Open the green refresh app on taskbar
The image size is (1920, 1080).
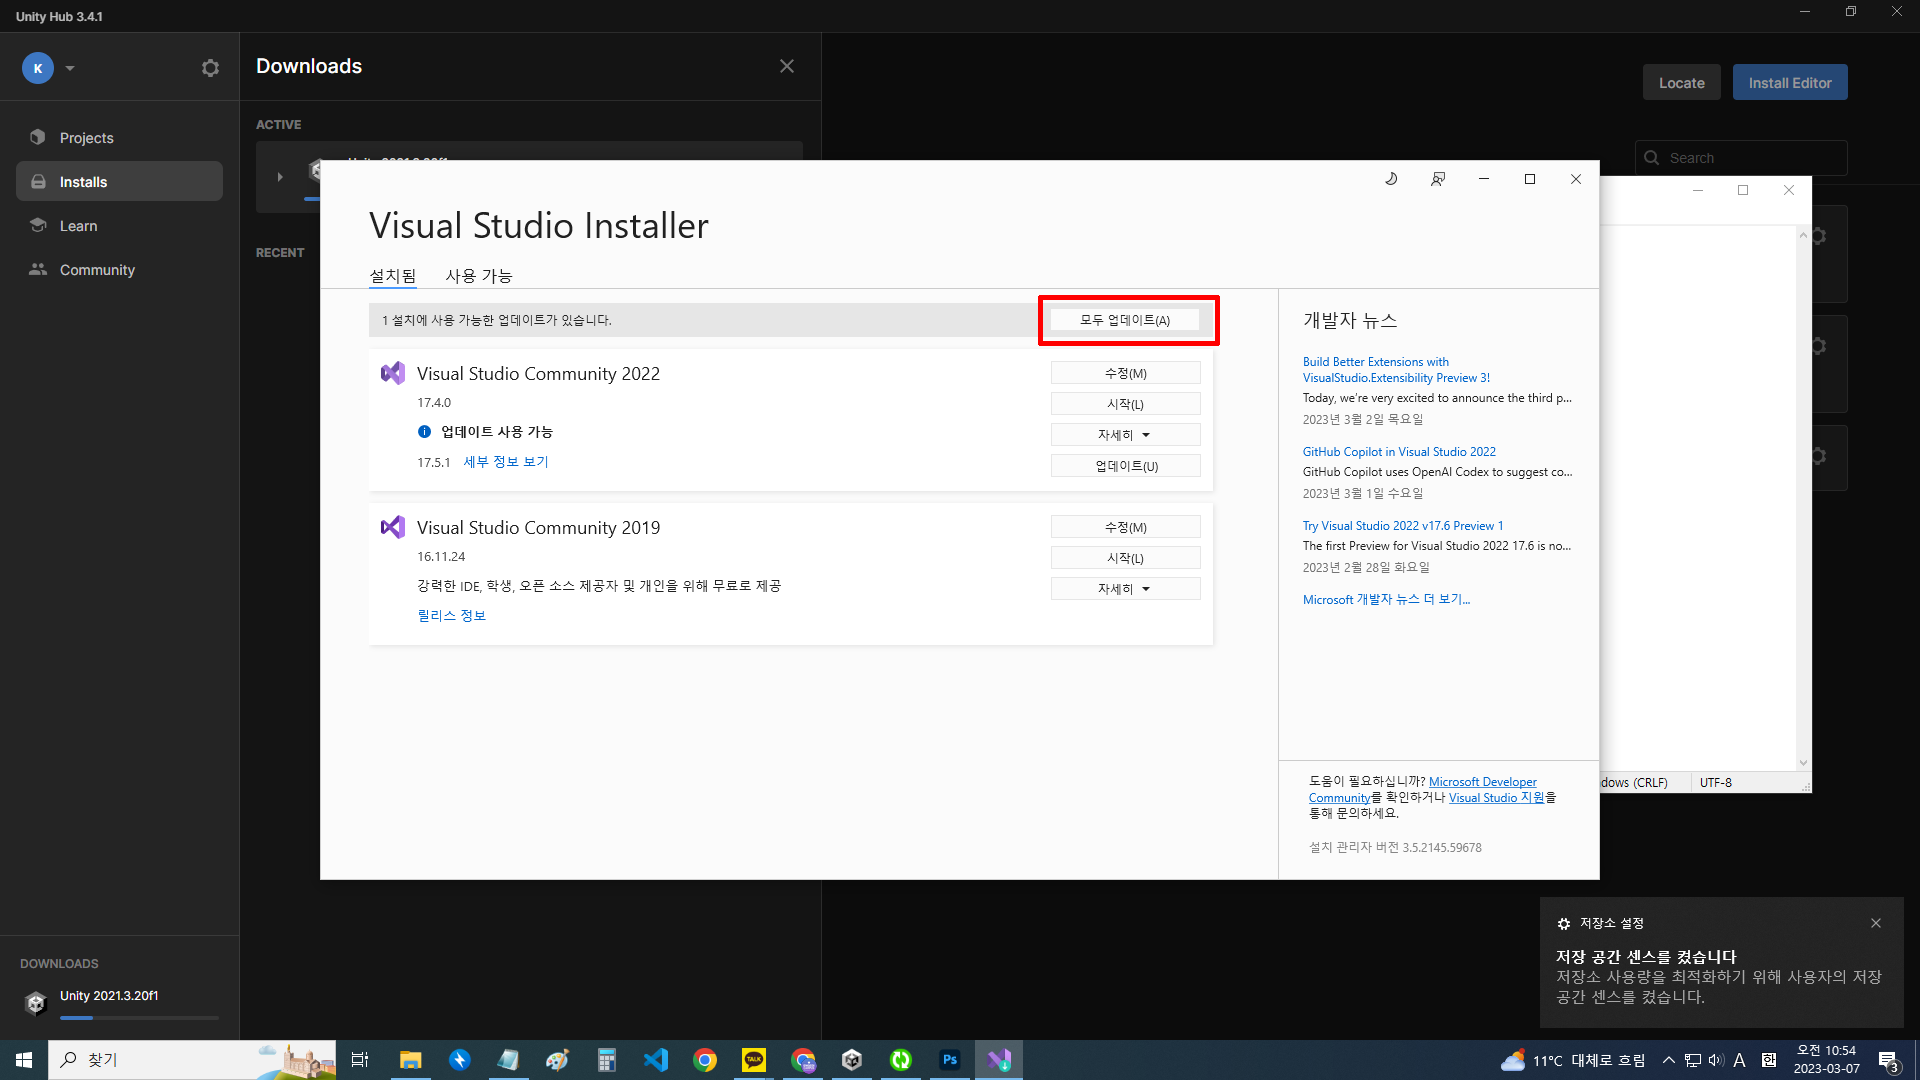(901, 1060)
